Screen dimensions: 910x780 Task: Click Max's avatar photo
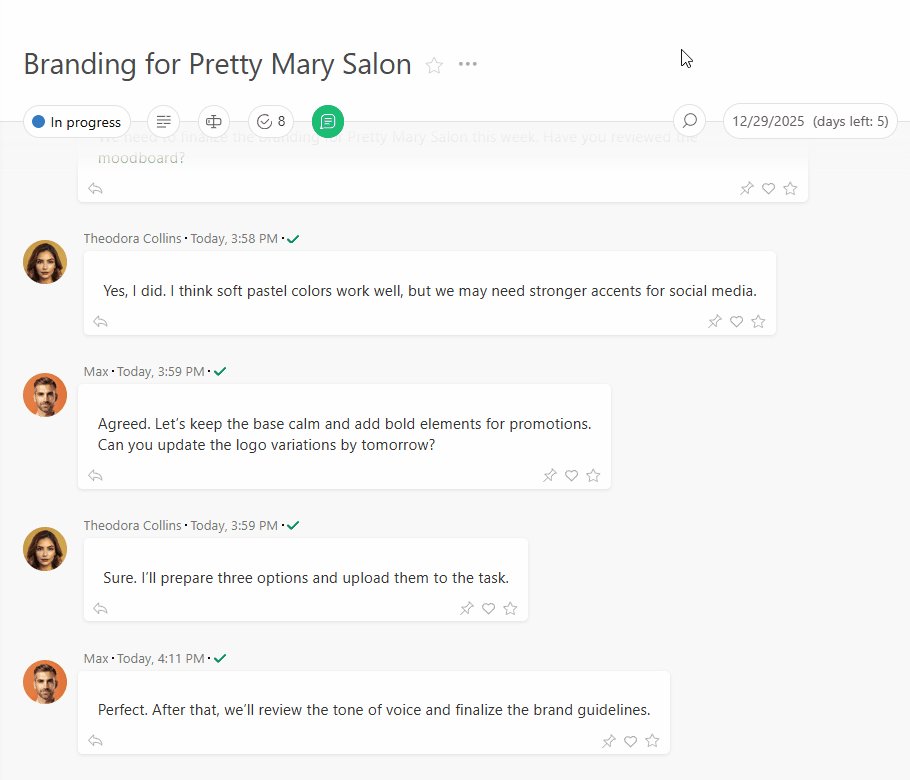click(x=44, y=395)
